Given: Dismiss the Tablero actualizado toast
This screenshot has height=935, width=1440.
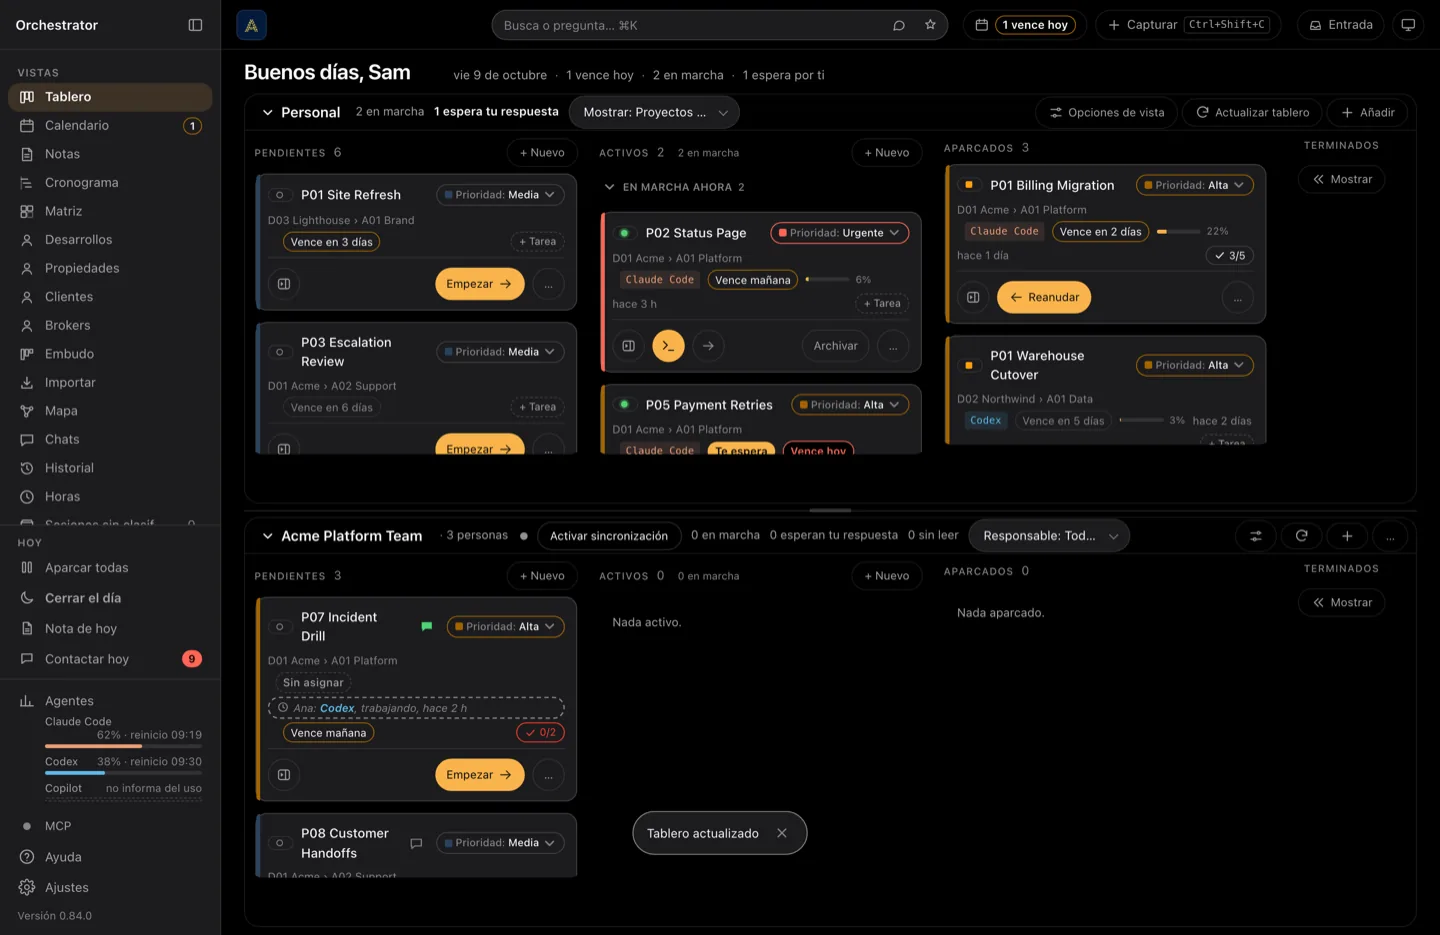Looking at the screenshot, I should [x=782, y=833].
